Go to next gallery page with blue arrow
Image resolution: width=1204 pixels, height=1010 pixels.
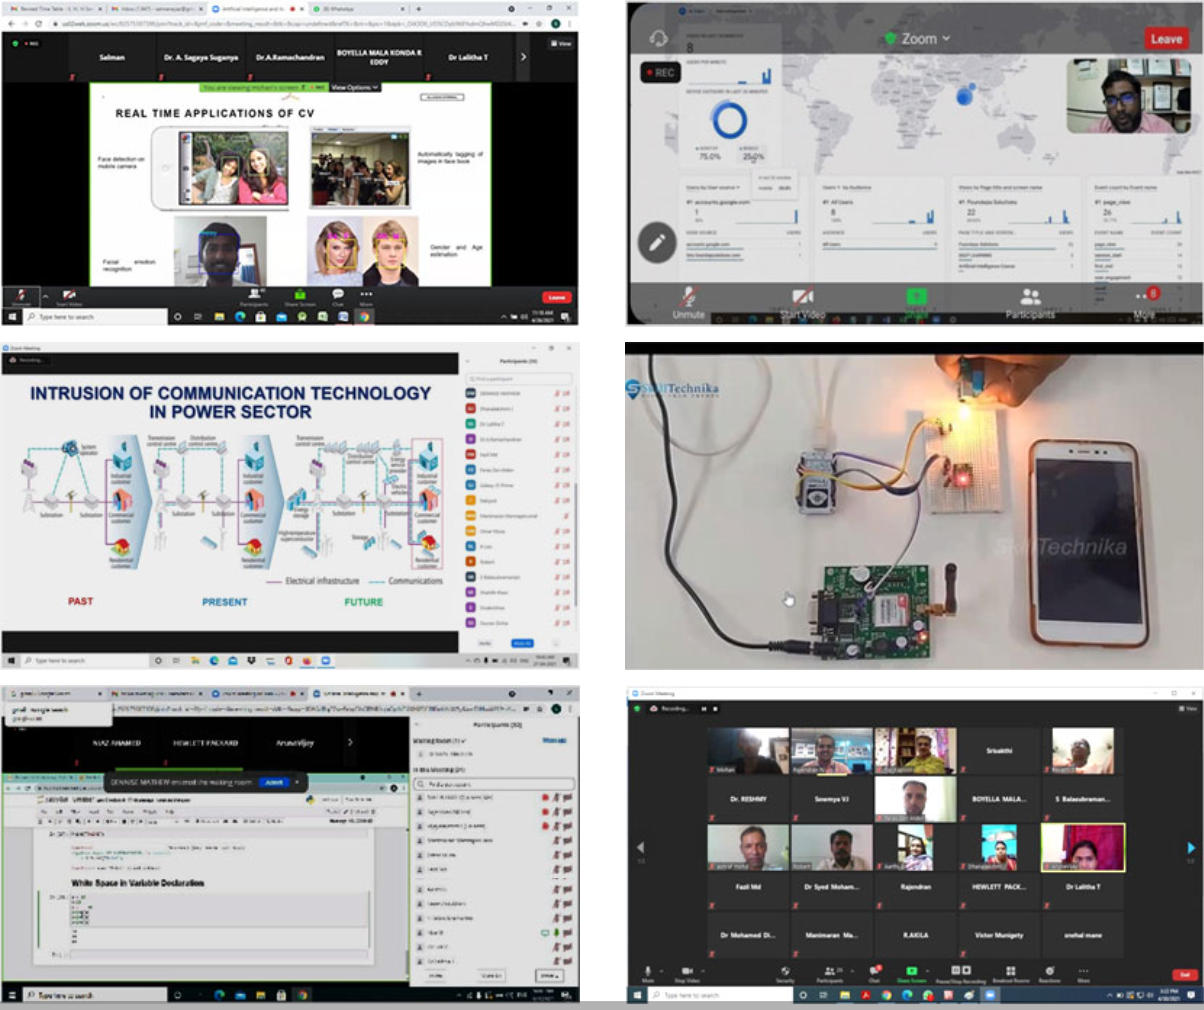[x=1190, y=848]
